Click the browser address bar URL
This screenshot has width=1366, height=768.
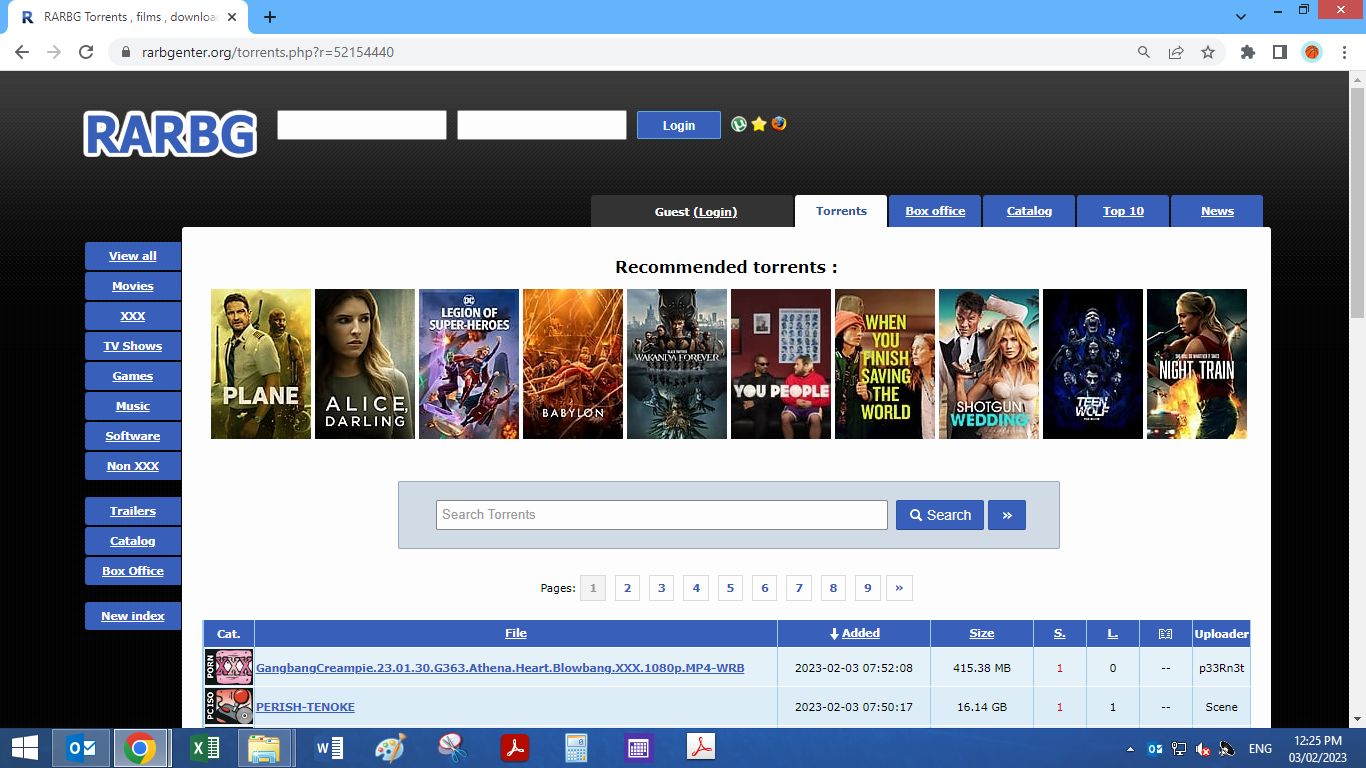point(267,52)
